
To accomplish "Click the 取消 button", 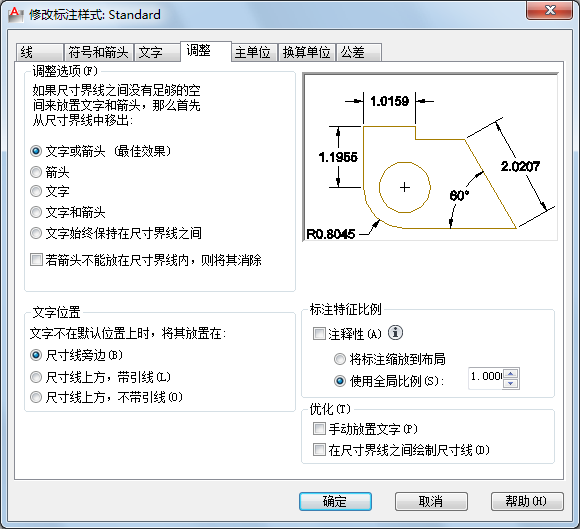I will (431, 501).
